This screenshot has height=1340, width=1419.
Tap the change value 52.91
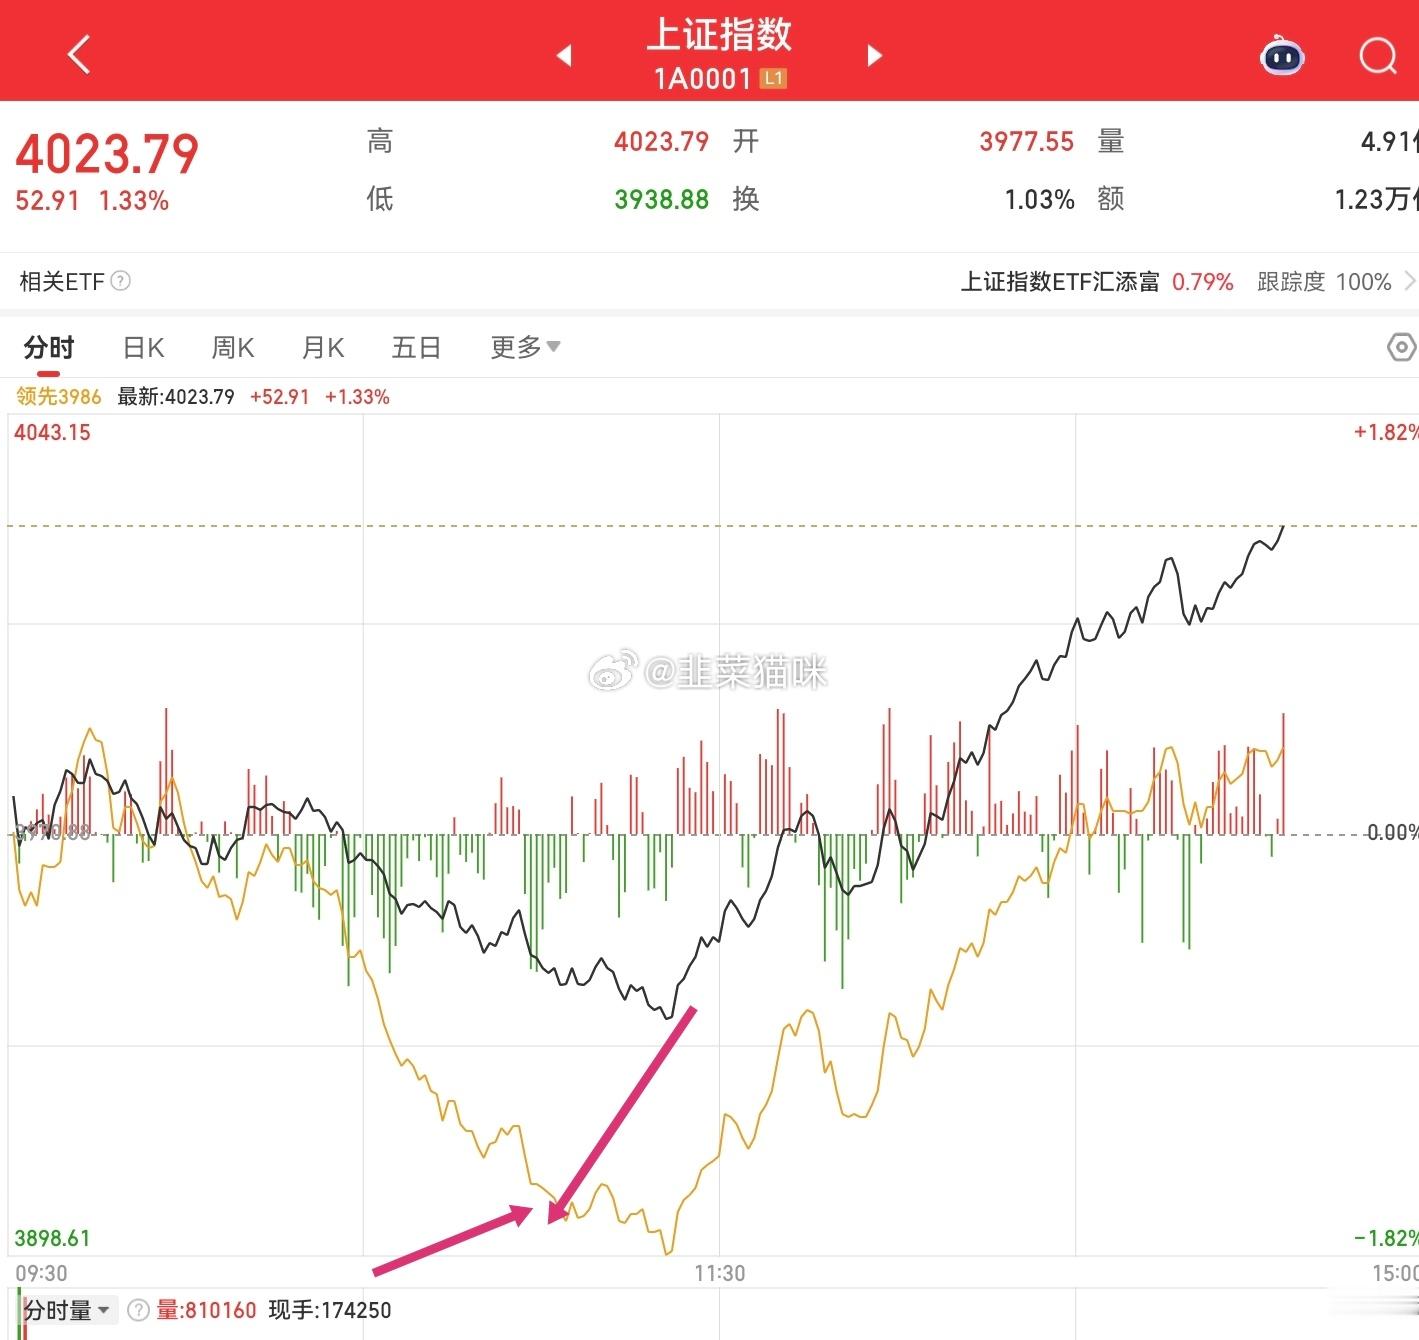coord(47,201)
